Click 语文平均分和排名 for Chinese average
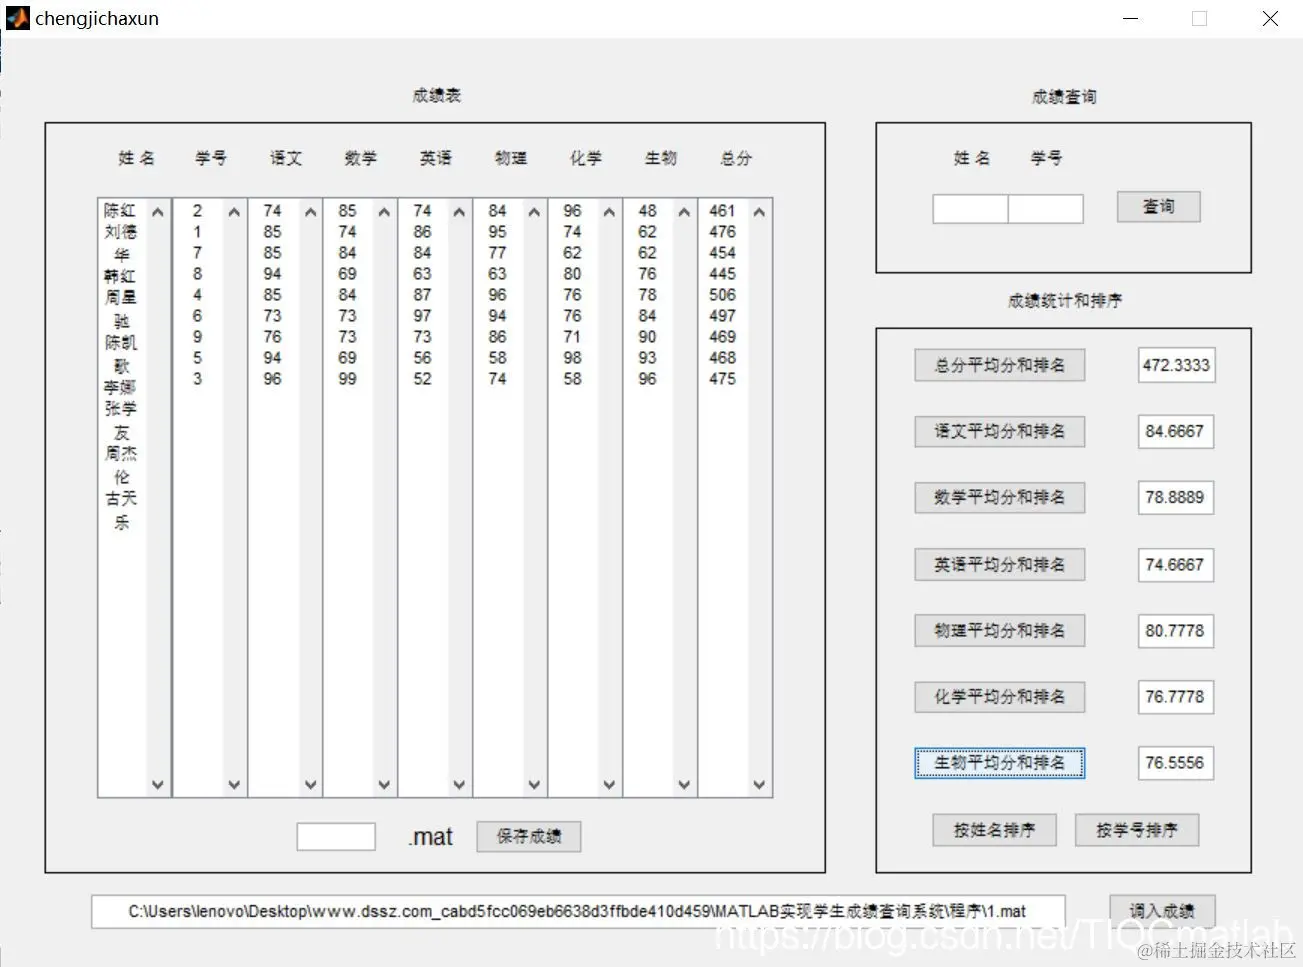Viewport: 1303px width, 967px height. pyautogui.click(x=999, y=431)
